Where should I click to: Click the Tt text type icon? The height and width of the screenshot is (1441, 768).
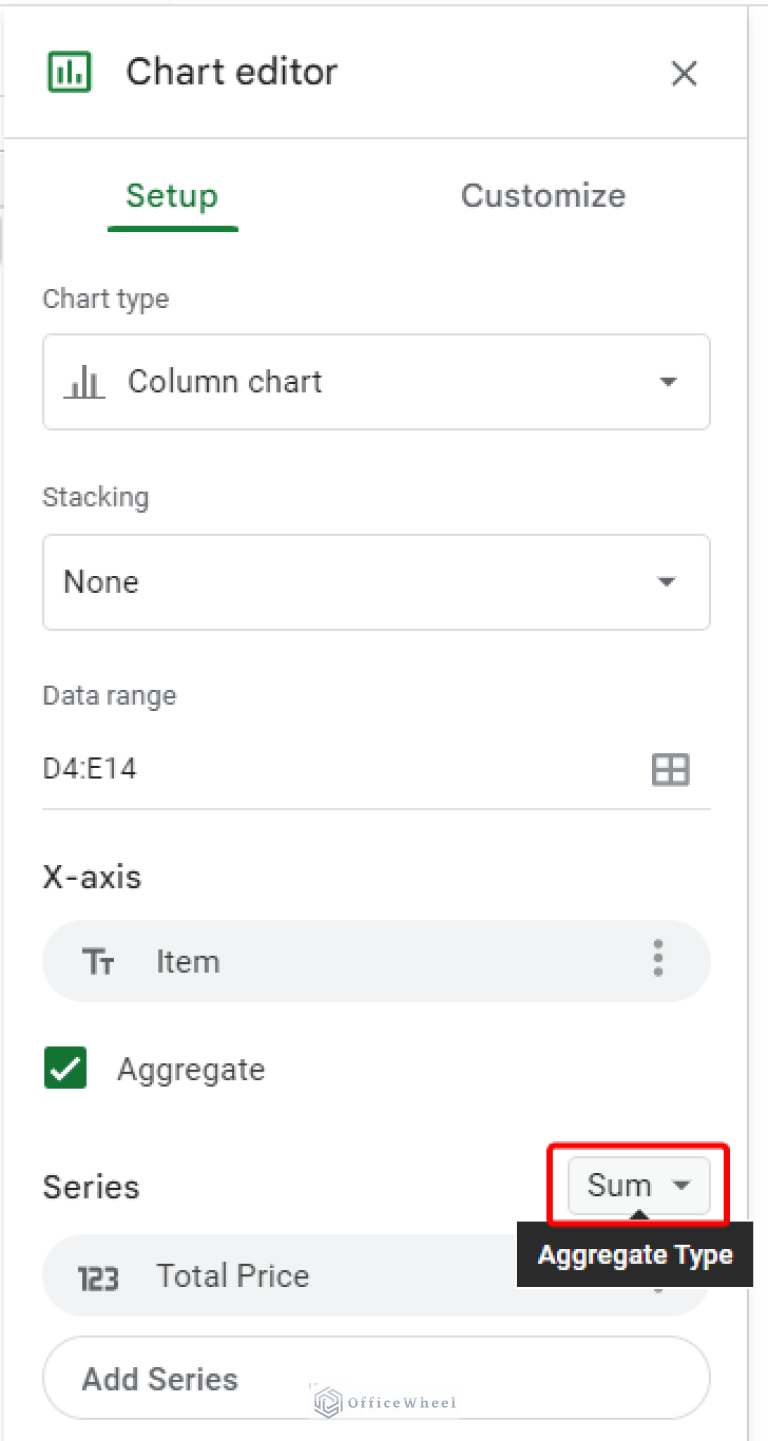(98, 962)
